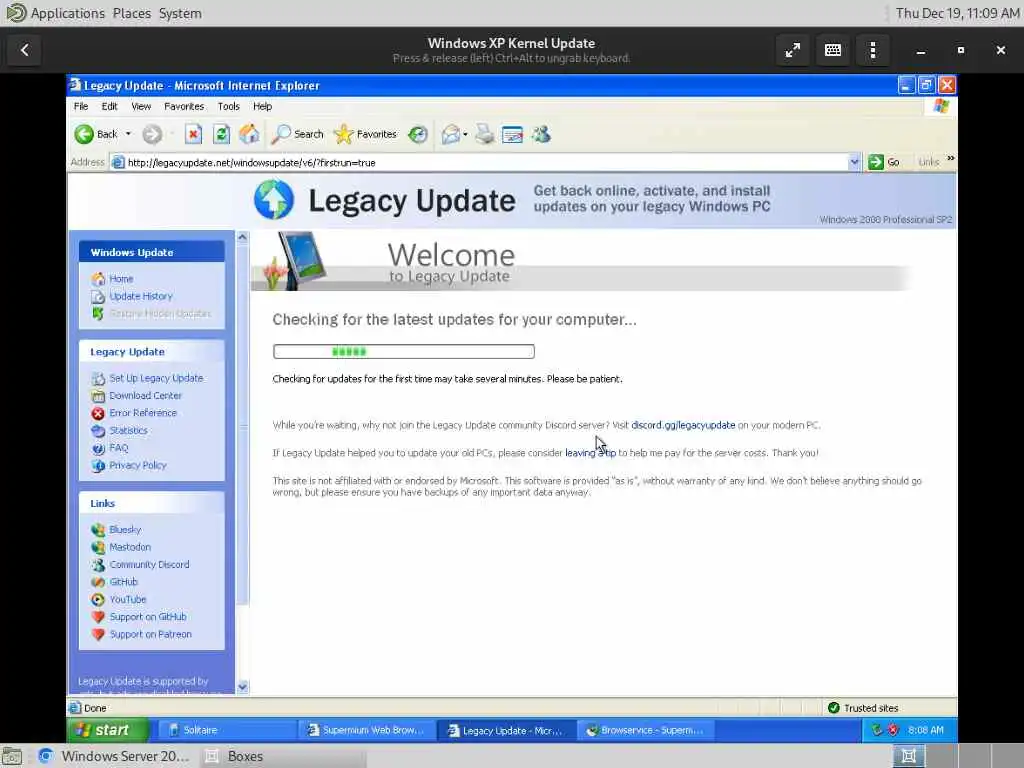Click the Edit page toolbar icon
This screenshot has width=1024, height=768.
click(513, 135)
